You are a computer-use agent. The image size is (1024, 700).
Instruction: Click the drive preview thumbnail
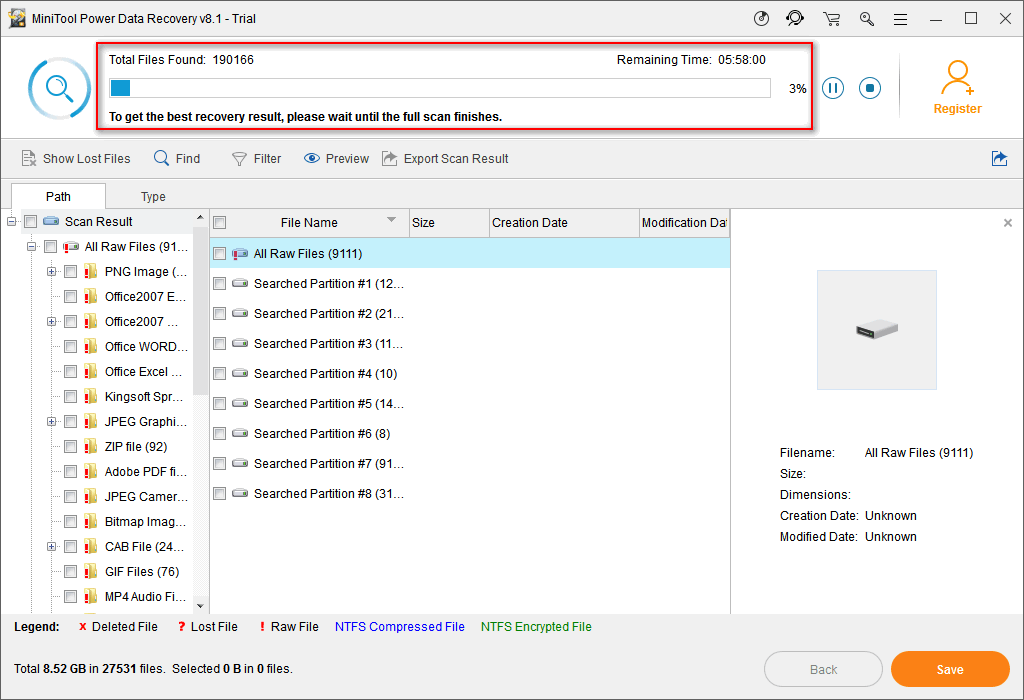tap(876, 330)
